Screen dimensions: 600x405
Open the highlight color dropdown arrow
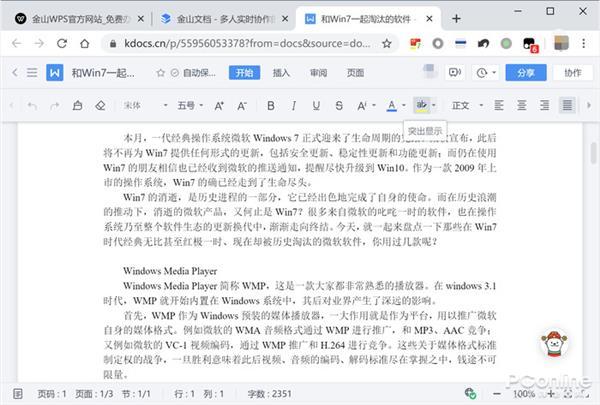434,105
